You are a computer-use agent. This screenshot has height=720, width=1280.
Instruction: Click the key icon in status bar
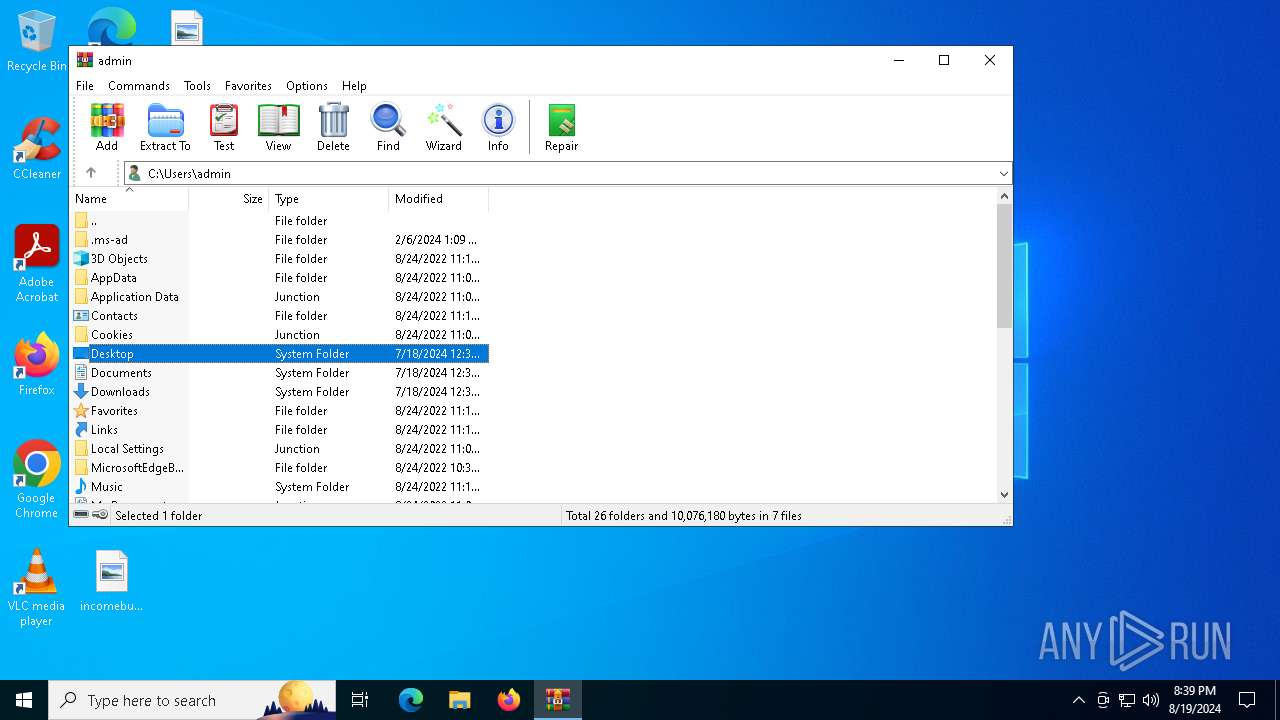tap(100, 515)
